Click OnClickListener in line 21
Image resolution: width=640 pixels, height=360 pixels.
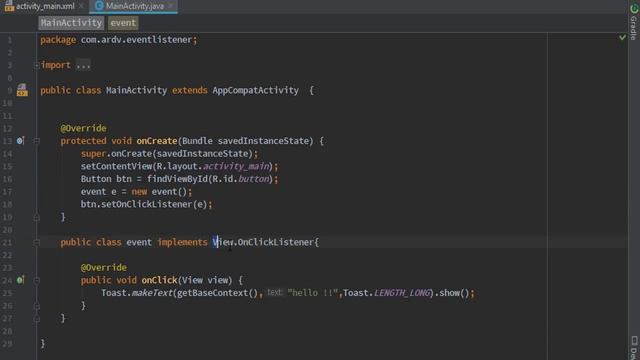tap(276, 242)
